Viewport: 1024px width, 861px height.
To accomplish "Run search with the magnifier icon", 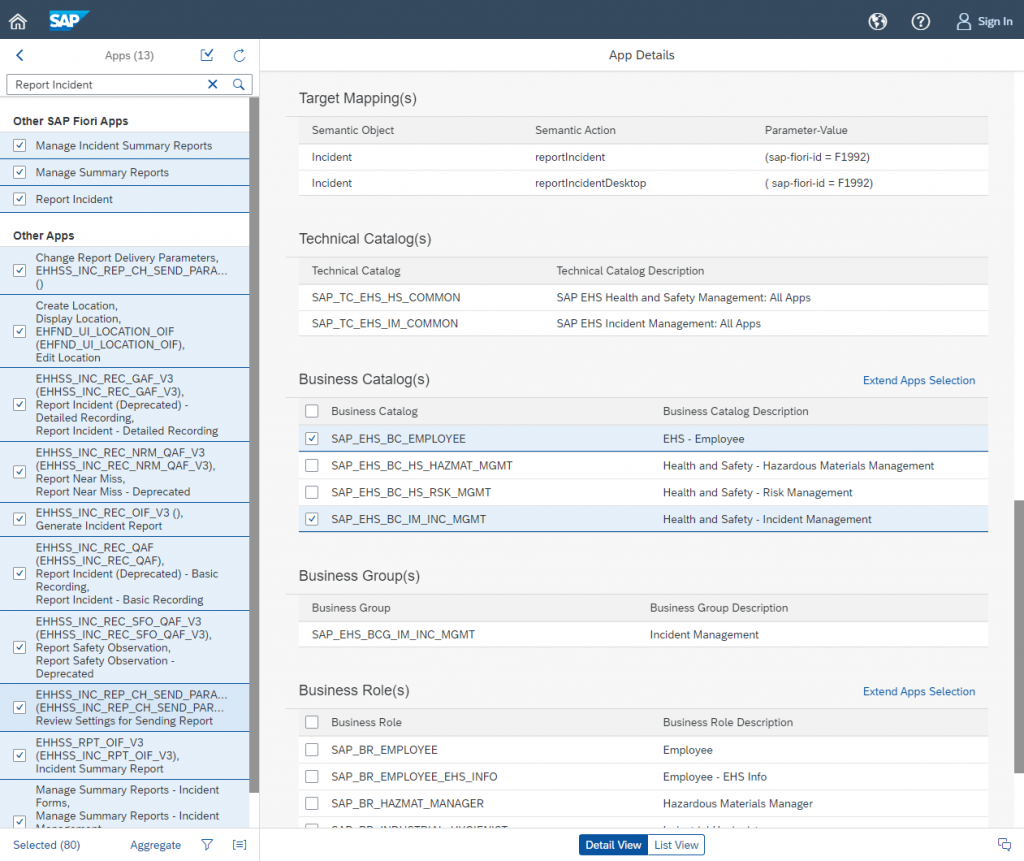I will pos(239,84).
